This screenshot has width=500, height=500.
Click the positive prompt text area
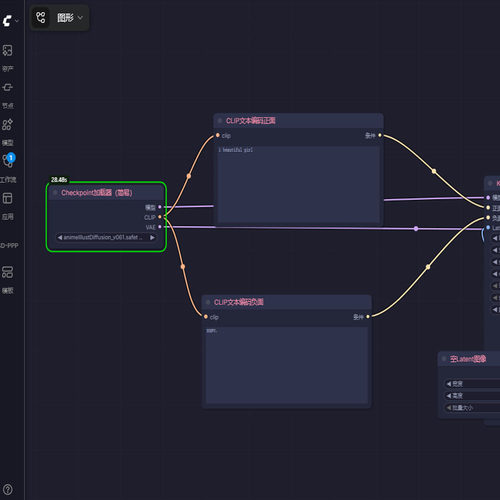coord(298,184)
